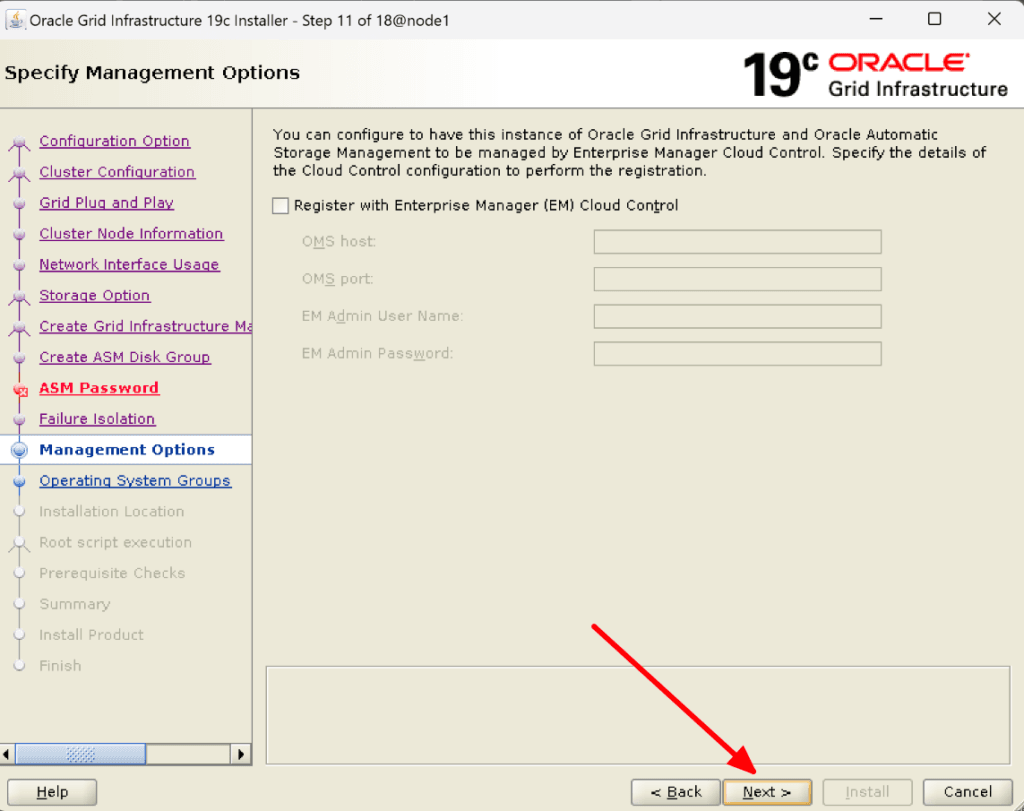The width and height of the screenshot is (1024, 811).
Task: Open the Create ASM Disk Group step
Action: click(125, 357)
